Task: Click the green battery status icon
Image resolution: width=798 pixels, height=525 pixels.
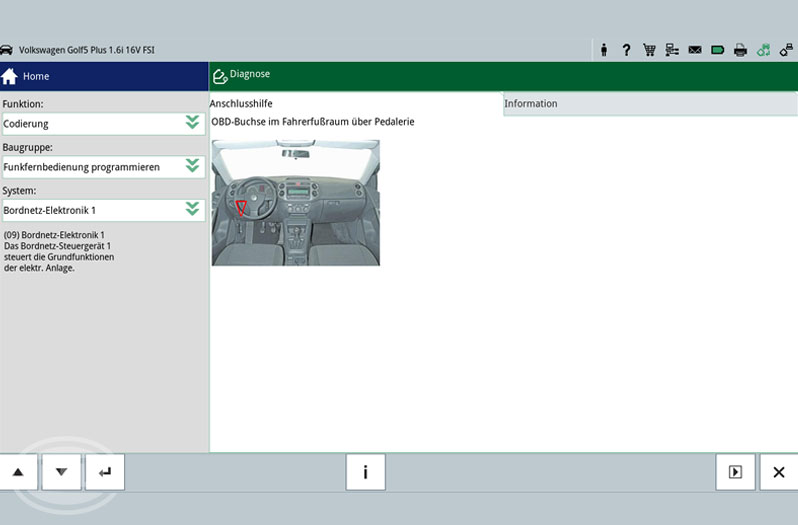Action: click(x=718, y=50)
